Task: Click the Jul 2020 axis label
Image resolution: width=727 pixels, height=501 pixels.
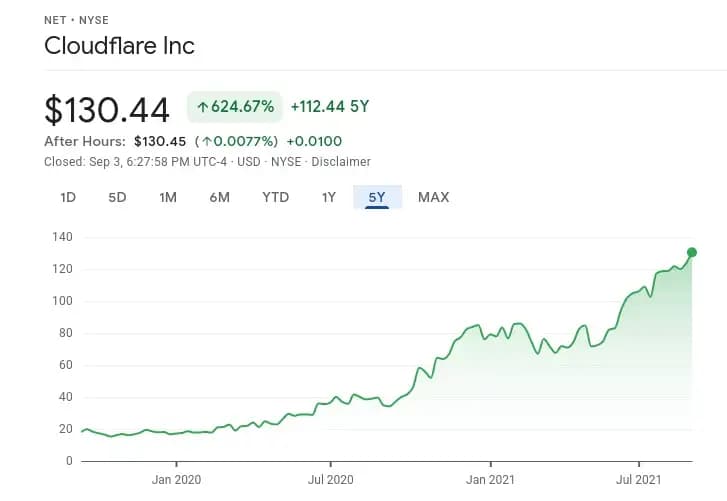Action: click(x=328, y=480)
